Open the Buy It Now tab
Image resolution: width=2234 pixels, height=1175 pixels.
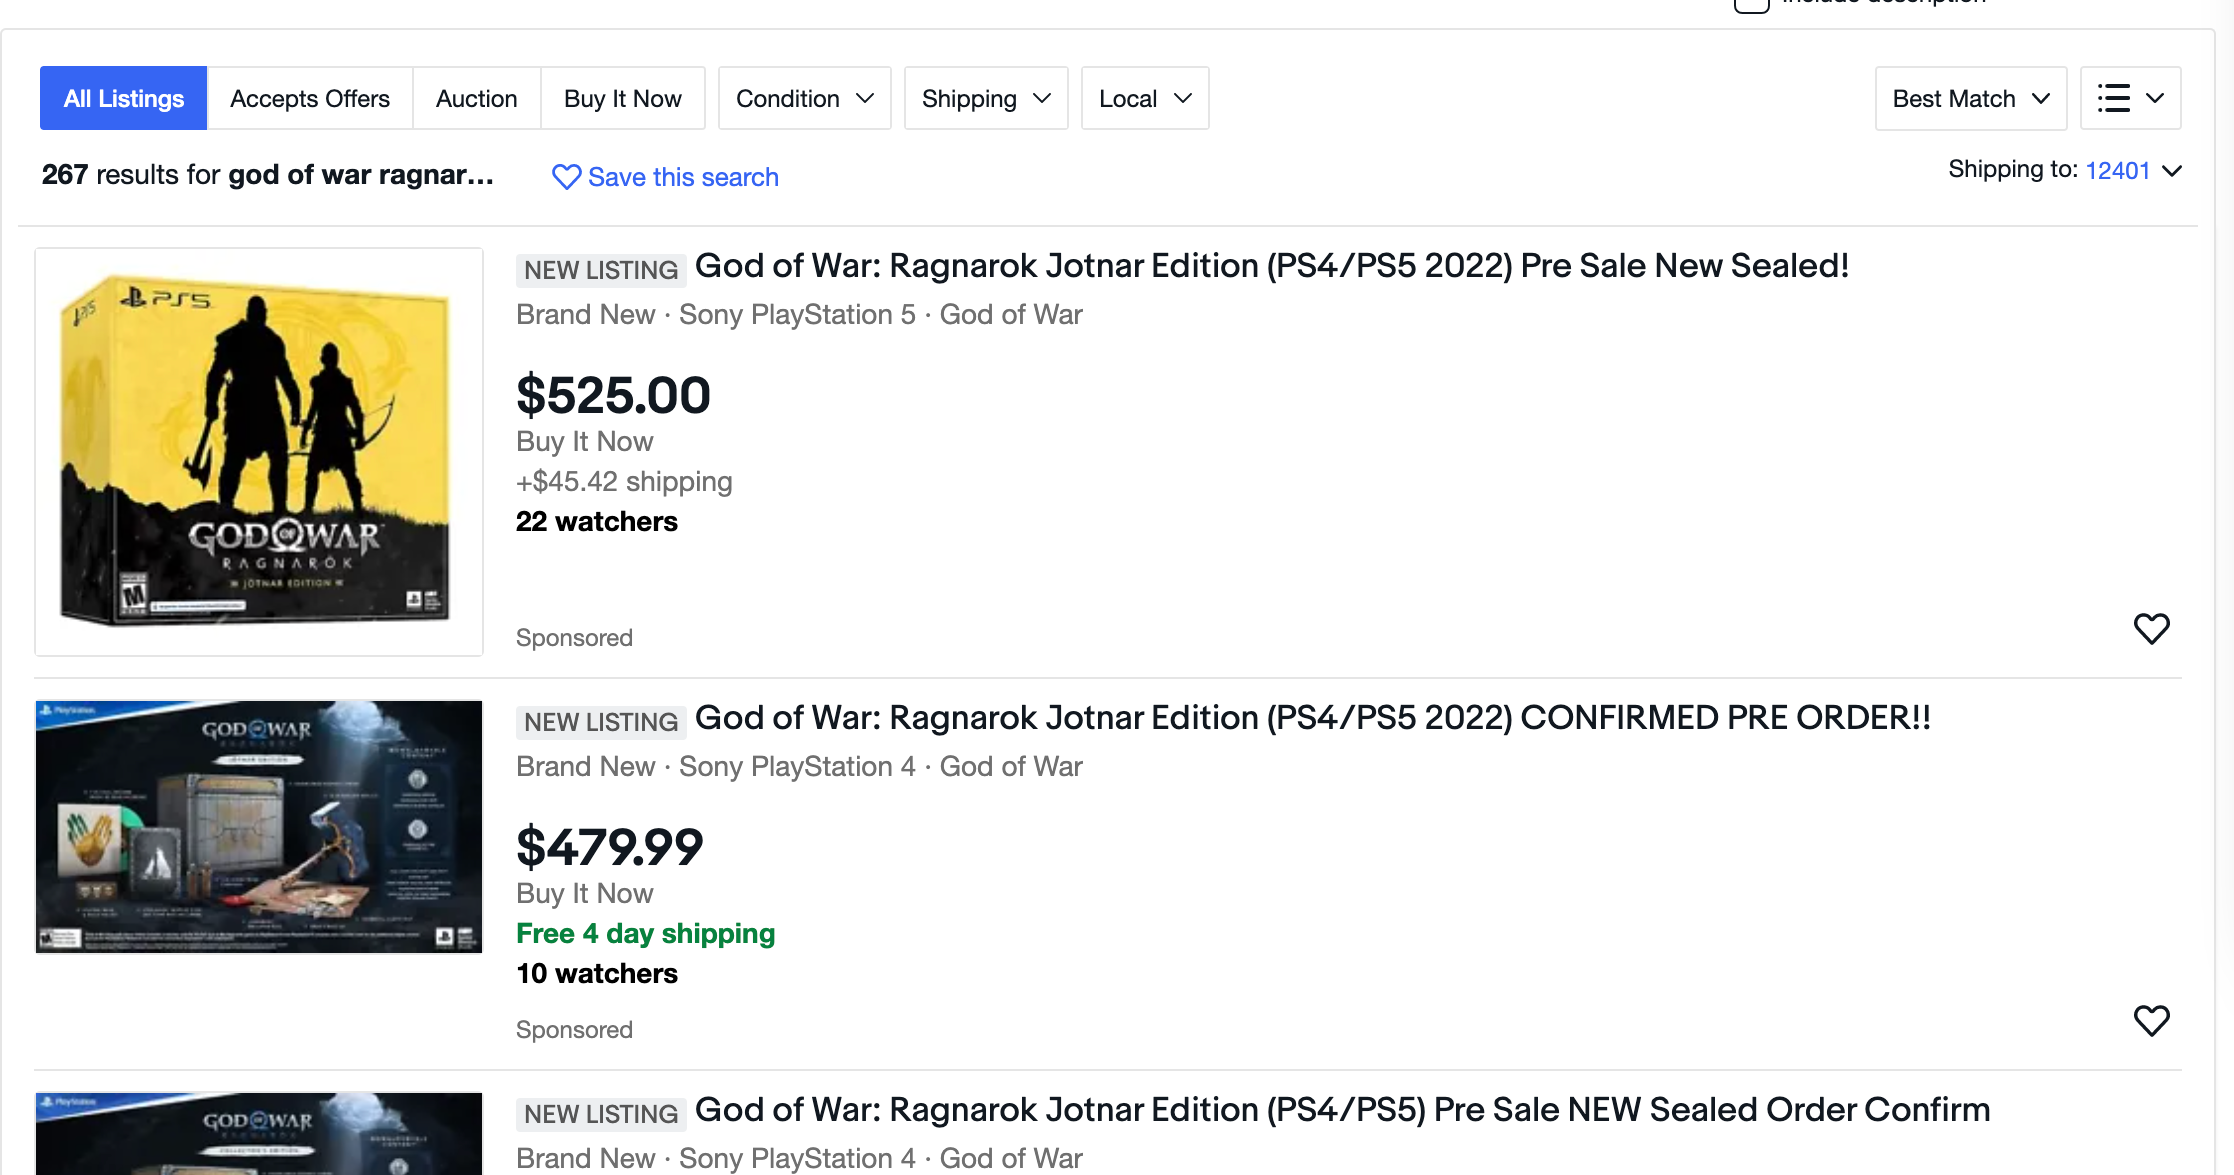tap(622, 98)
